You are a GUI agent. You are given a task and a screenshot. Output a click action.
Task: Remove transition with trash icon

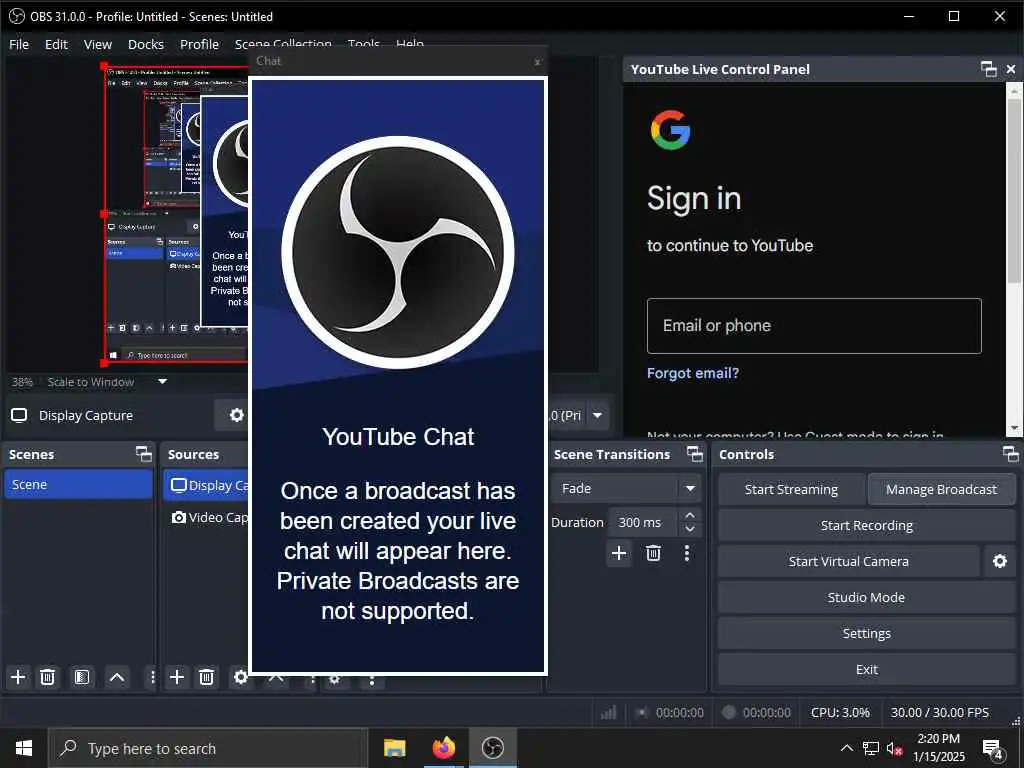coord(653,554)
